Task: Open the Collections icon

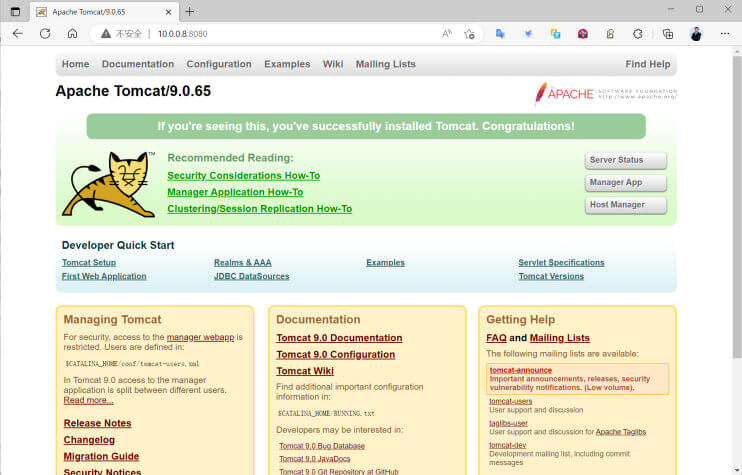Action: (x=668, y=34)
